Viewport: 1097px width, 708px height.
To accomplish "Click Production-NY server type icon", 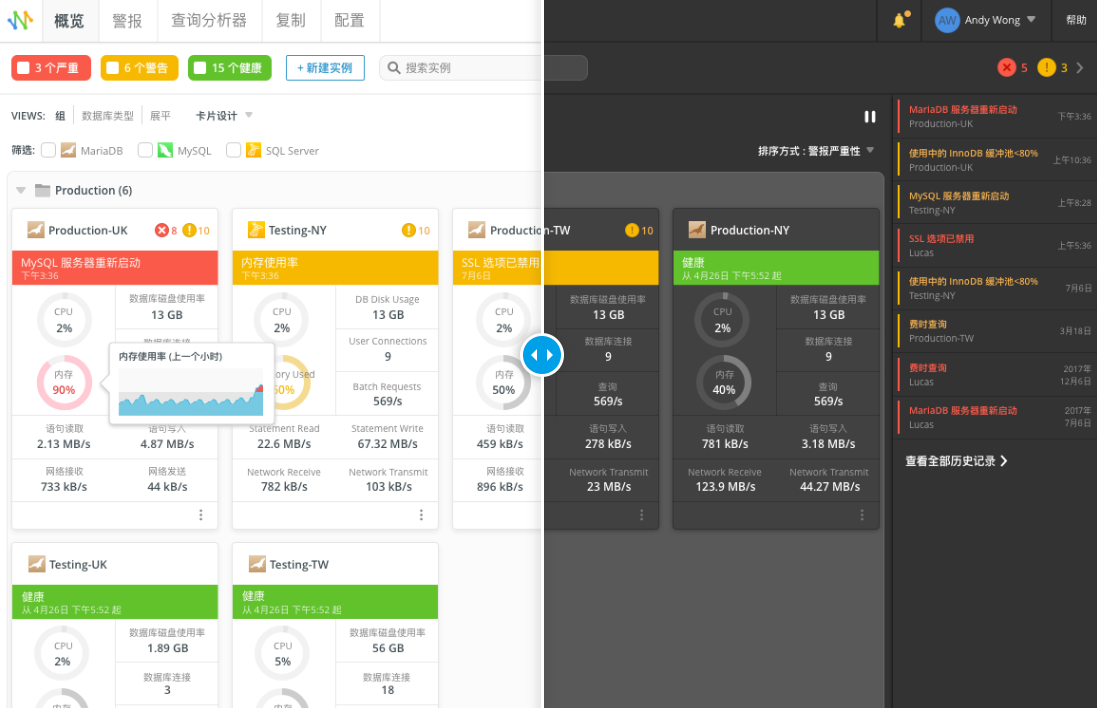I will [x=697, y=229].
